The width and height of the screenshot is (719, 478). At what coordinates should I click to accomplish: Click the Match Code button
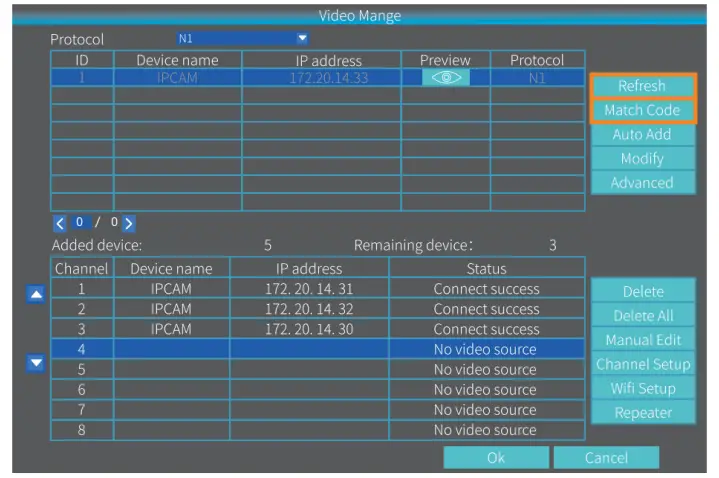(x=643, y=110)
